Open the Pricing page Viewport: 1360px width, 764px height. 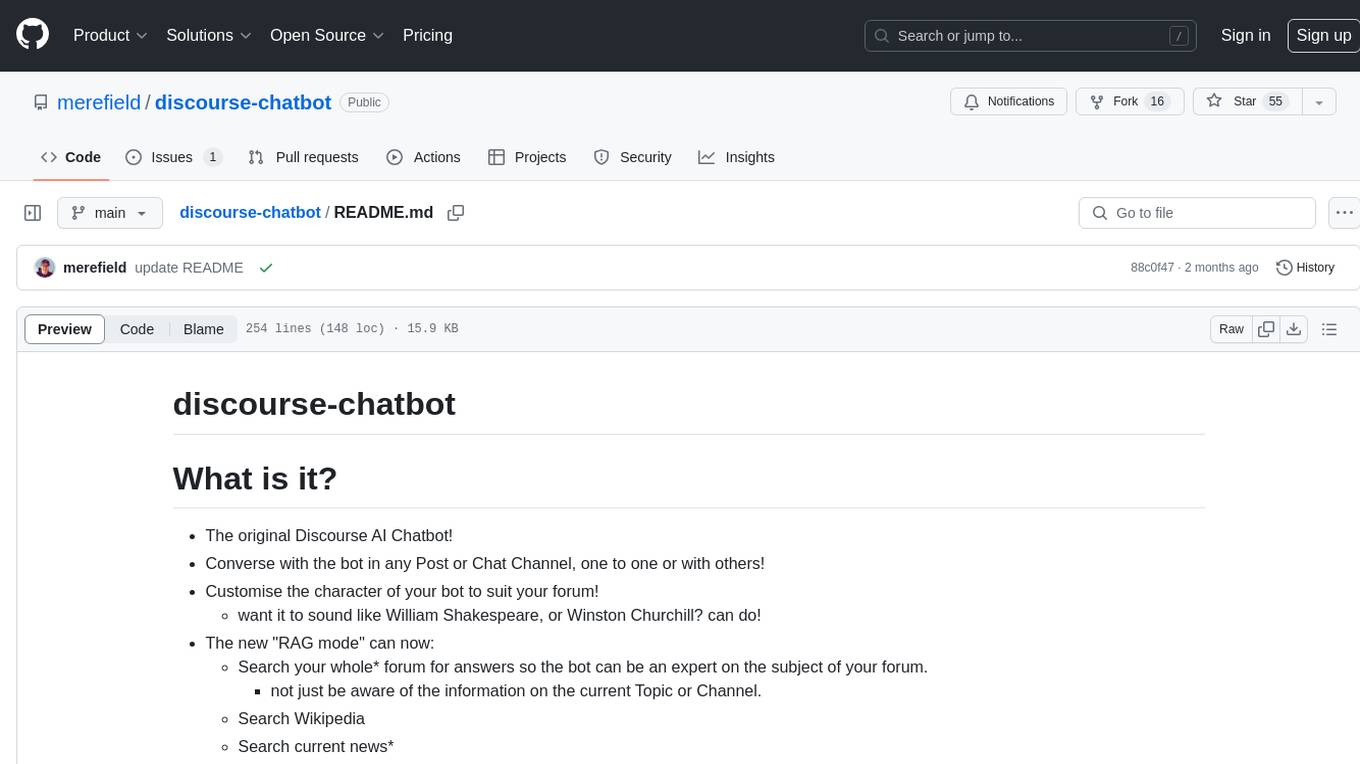[x=427, y=35]
